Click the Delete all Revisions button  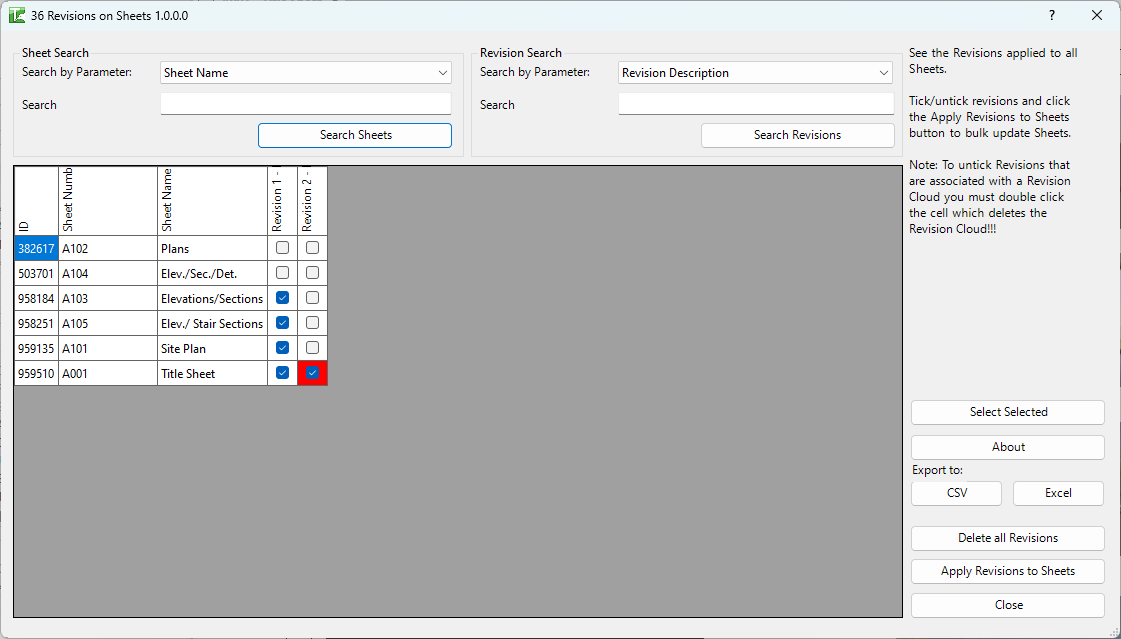click(x=1007, y=538)
